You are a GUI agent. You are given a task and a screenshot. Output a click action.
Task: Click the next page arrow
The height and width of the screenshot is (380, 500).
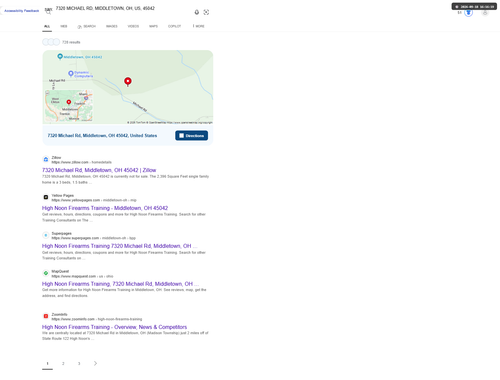pyautogui.click(x=95, y=363)
